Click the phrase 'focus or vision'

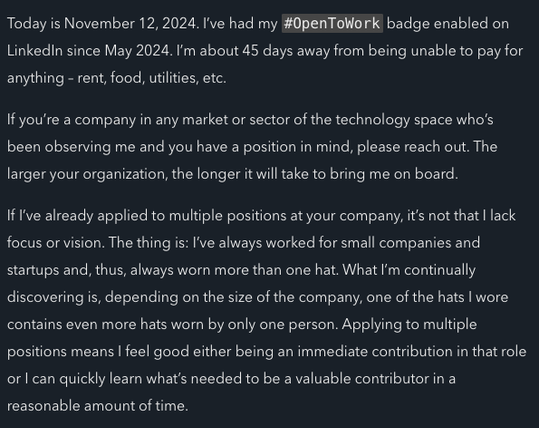[56, 243]
